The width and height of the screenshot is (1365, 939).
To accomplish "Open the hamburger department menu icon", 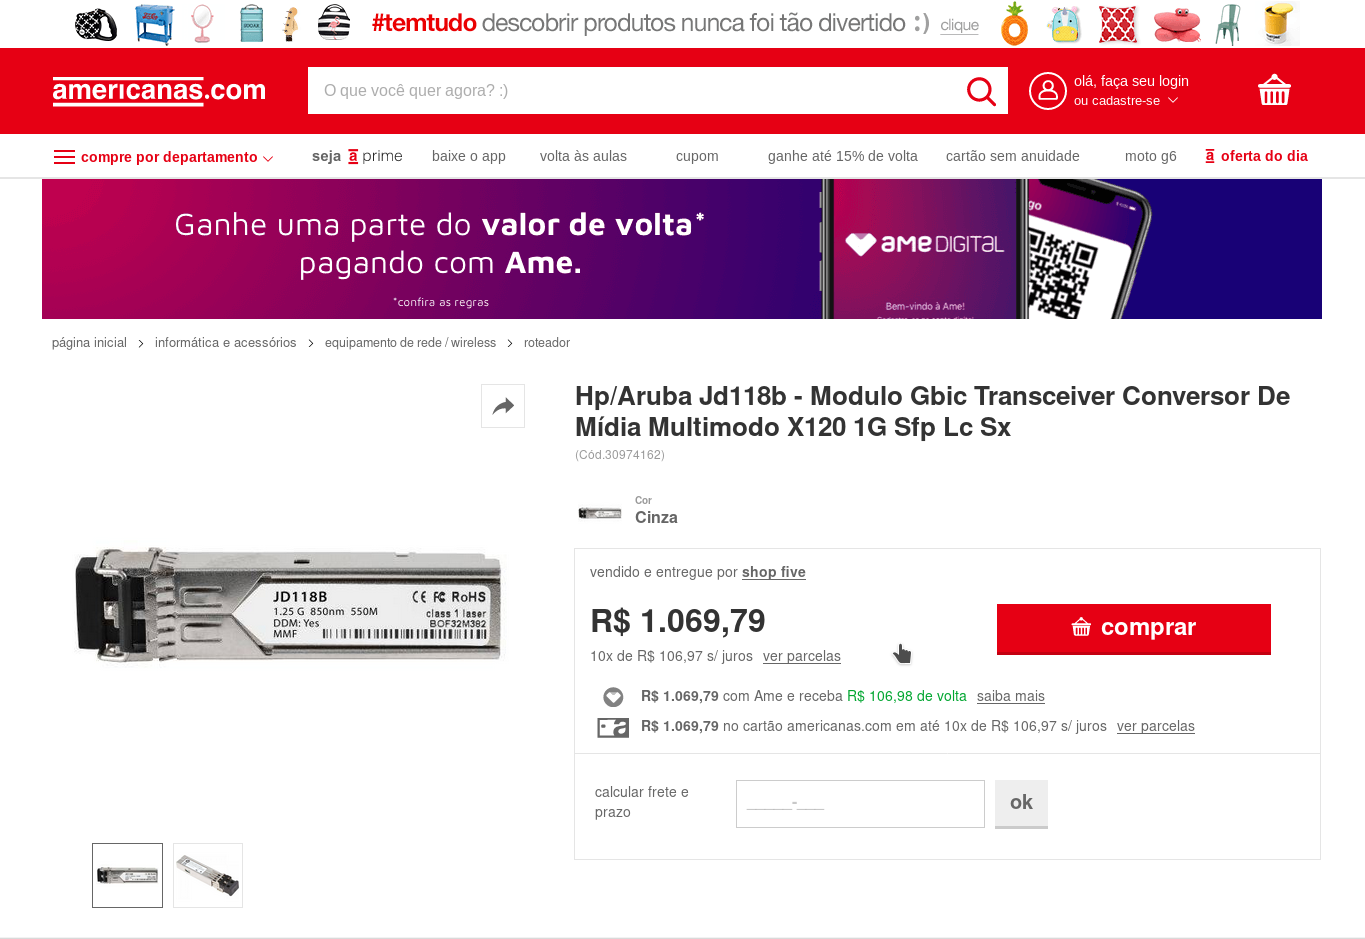I will [x=64, y=157].
